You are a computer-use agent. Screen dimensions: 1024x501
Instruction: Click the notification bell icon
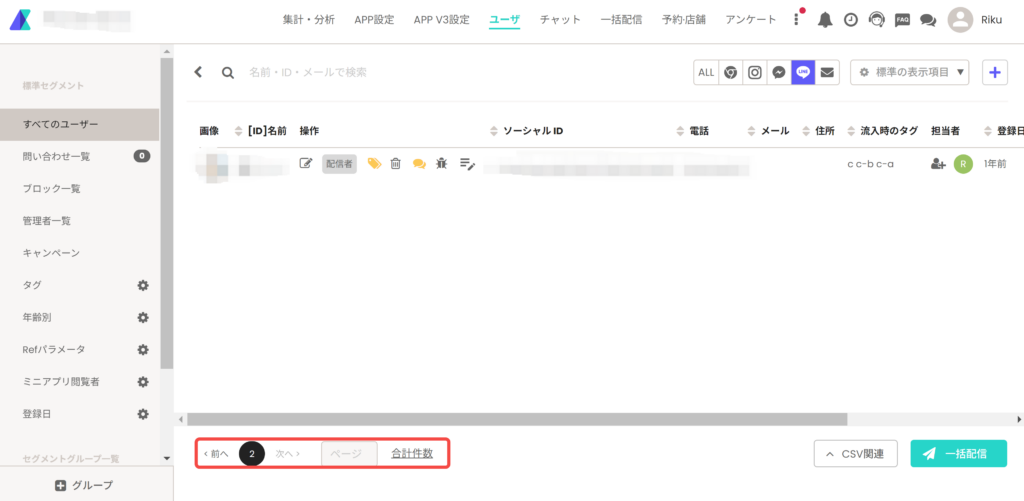(x=825, y=20)
